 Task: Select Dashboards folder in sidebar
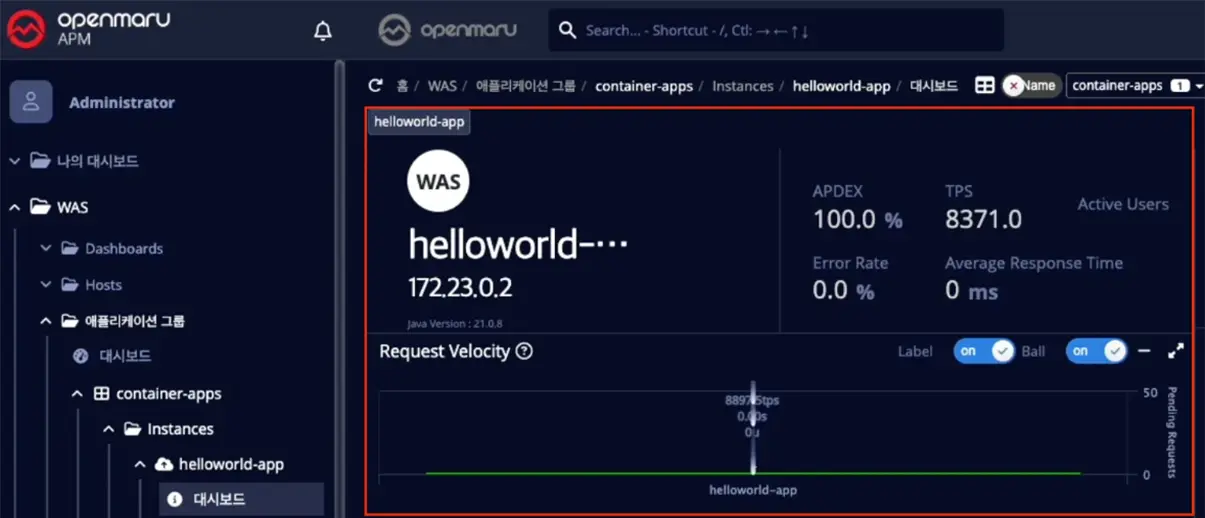pos(112,248)
